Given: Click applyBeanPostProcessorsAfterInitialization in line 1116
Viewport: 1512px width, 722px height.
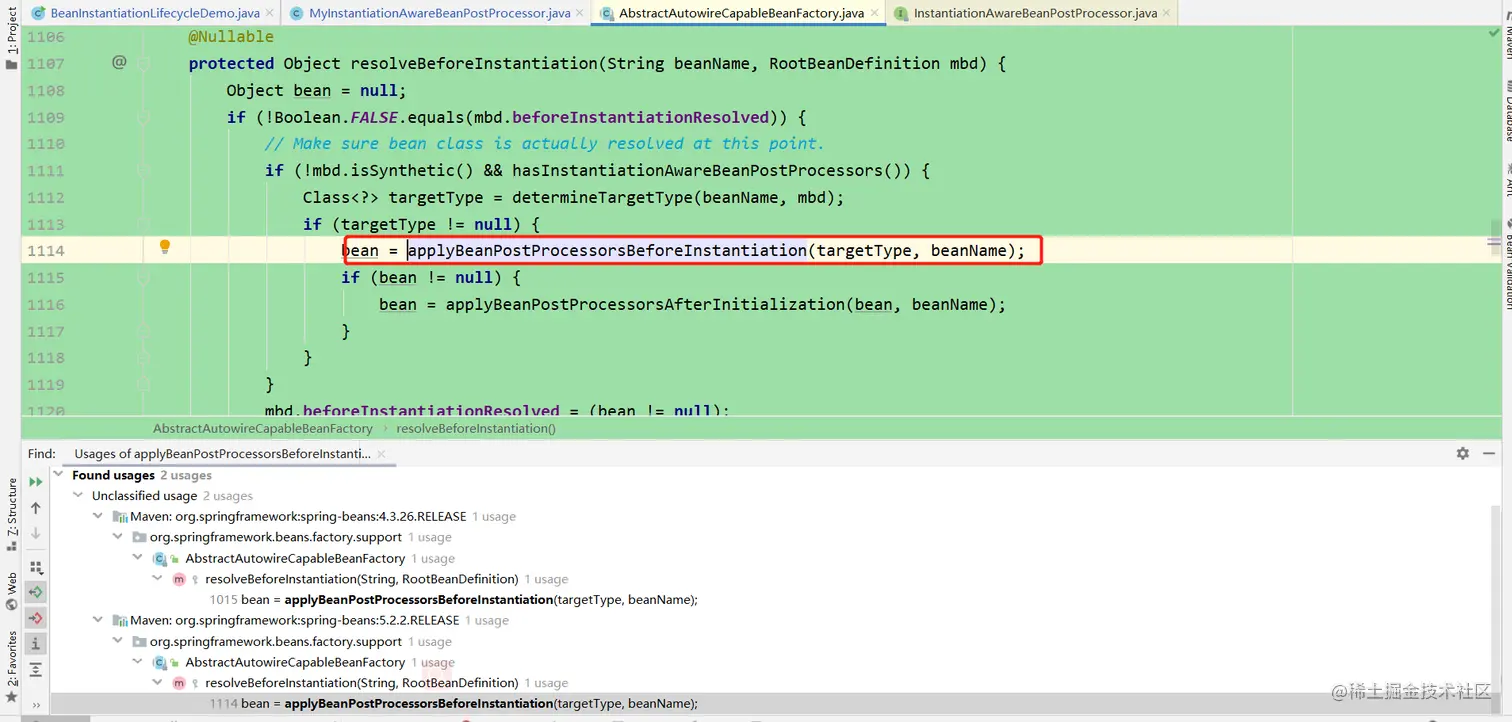Looking at the screenshot, I should click(645, 304).
